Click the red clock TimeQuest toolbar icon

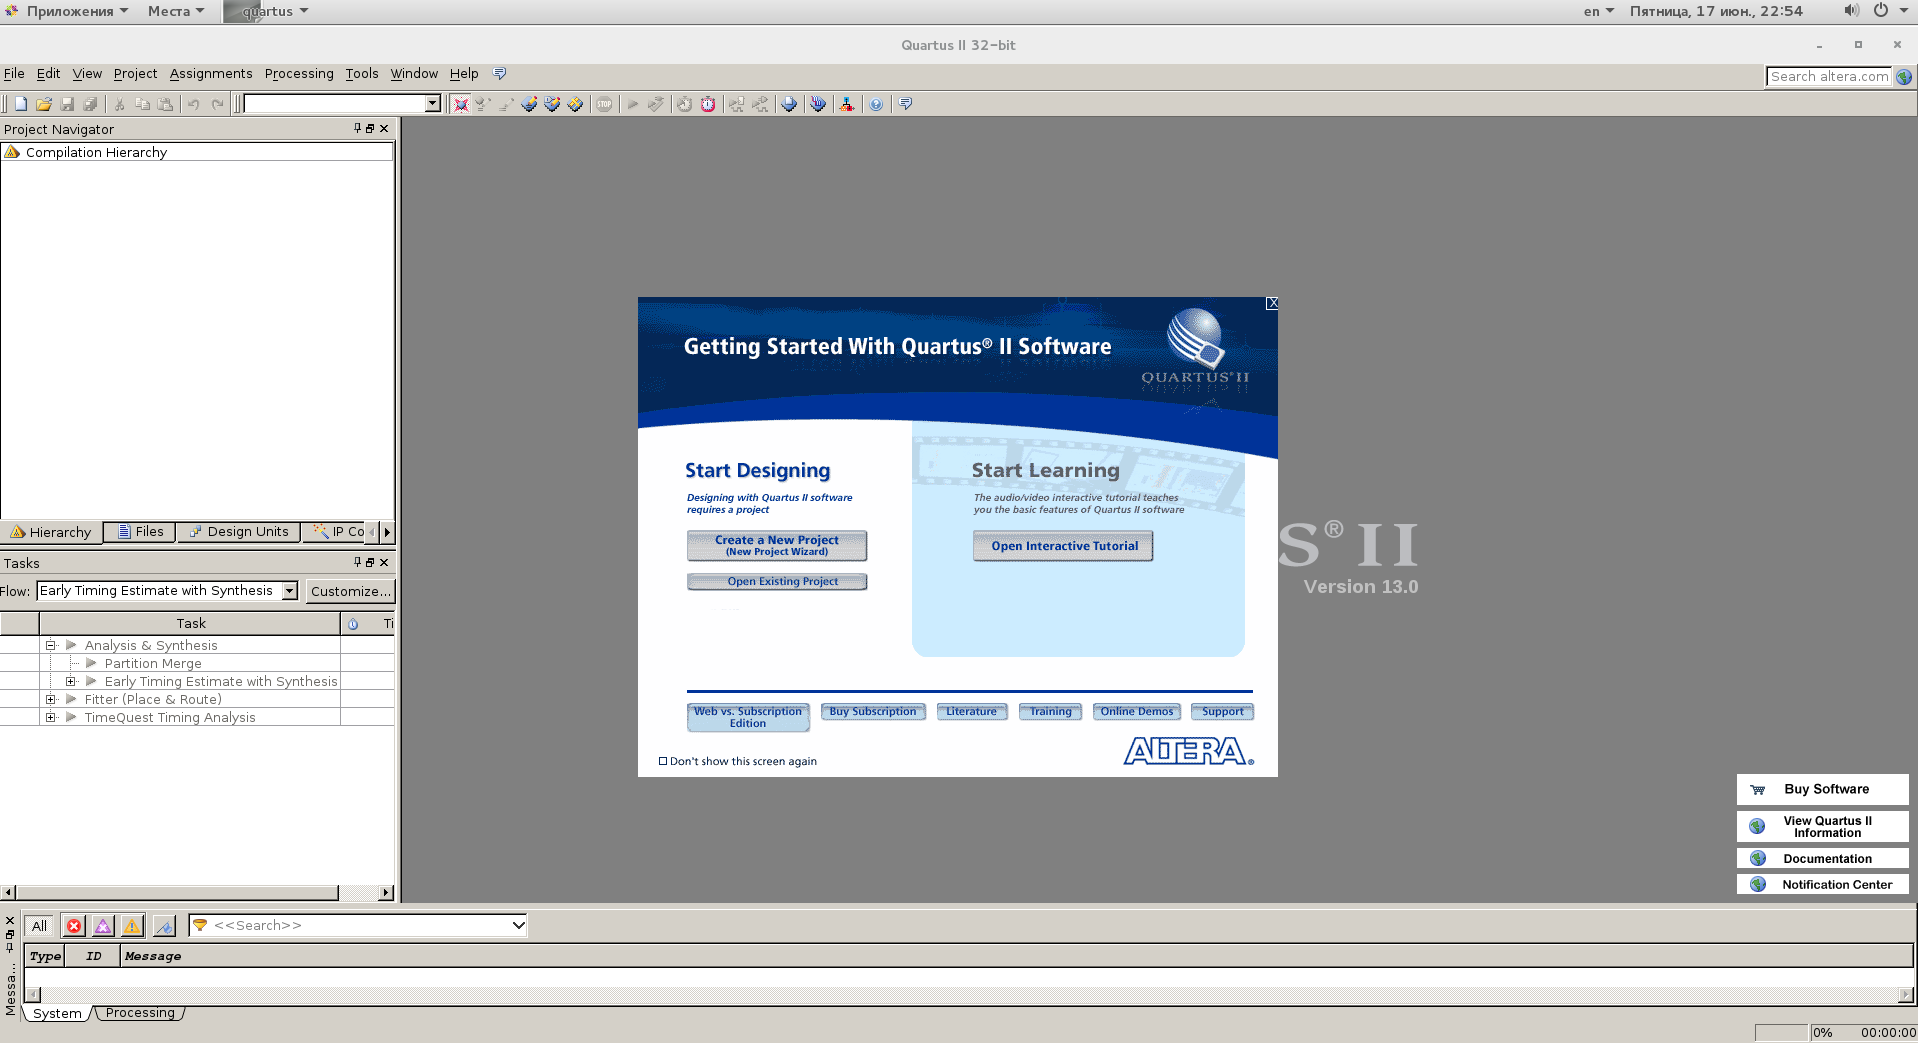coord(708,104)
